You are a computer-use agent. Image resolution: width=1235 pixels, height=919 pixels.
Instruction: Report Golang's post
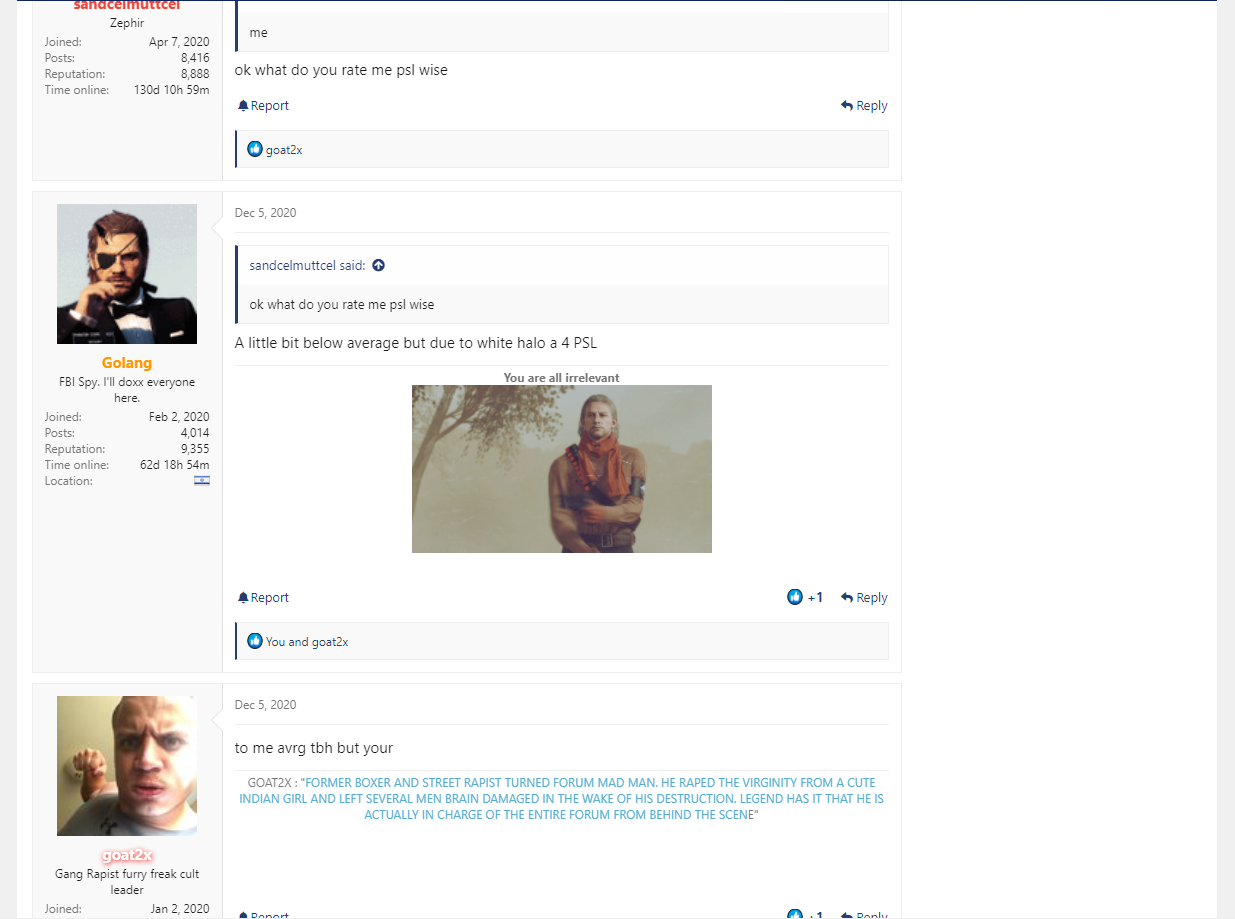[x=263, y=598]
